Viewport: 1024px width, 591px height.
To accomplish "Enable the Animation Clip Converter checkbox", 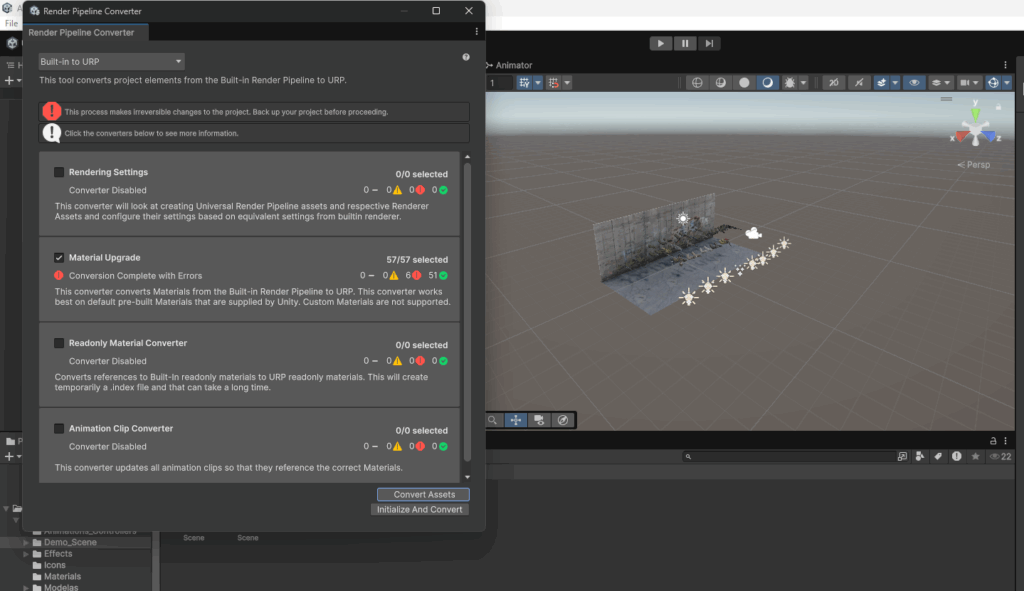I will pyautogui.click(x=59, y=429).
